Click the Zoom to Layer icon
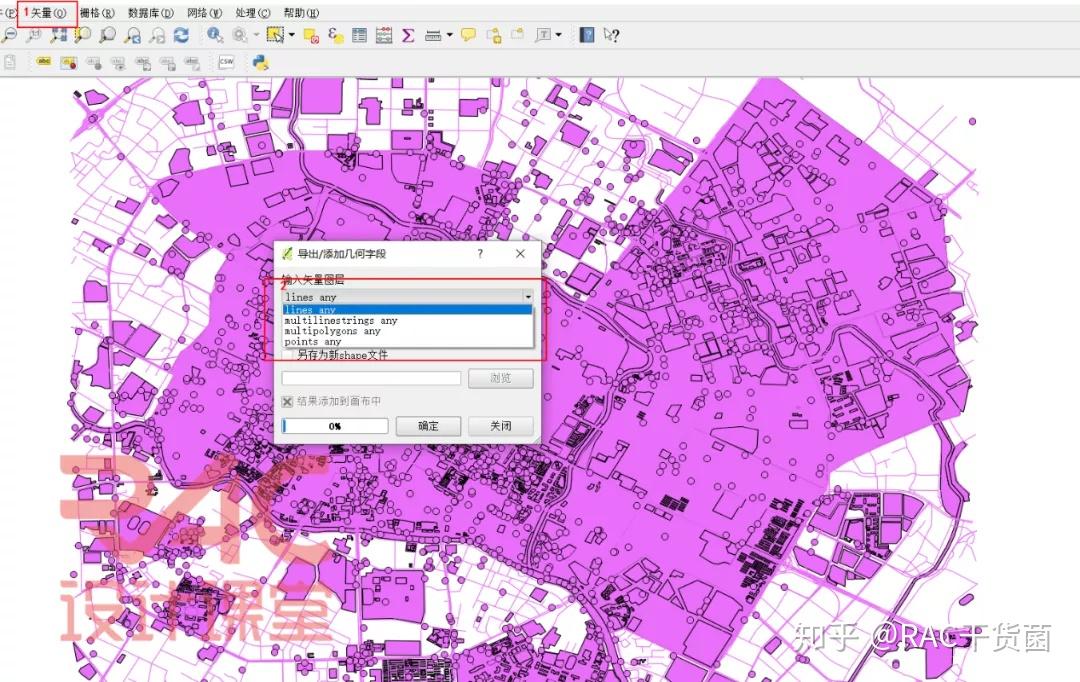The image size is (1080, 682). coord(107,35)
